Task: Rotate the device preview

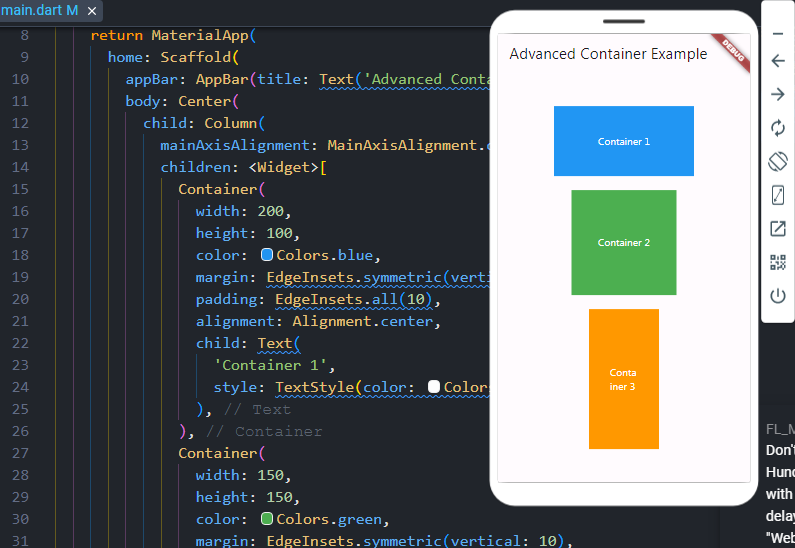Action: [778, 162]
